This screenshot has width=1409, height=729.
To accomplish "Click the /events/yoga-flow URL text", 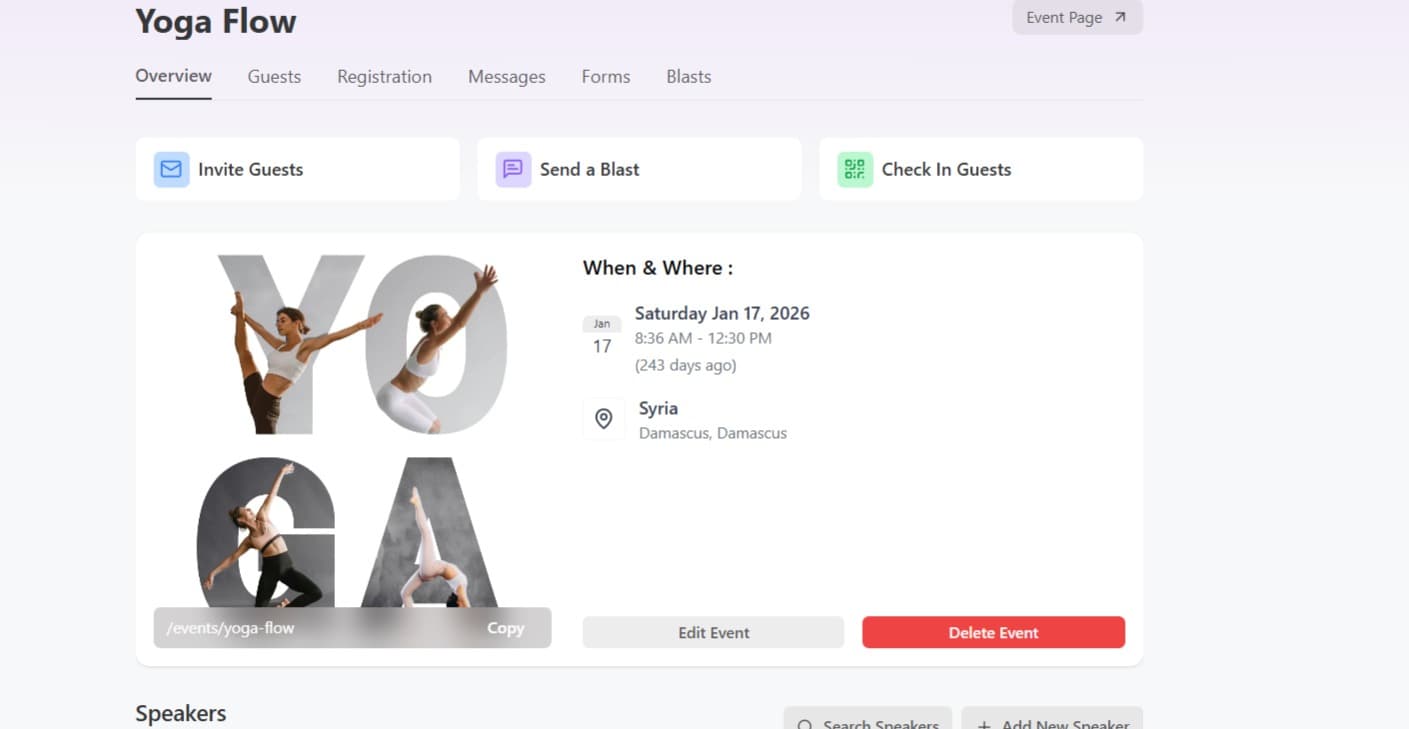I will pos(231,628).
